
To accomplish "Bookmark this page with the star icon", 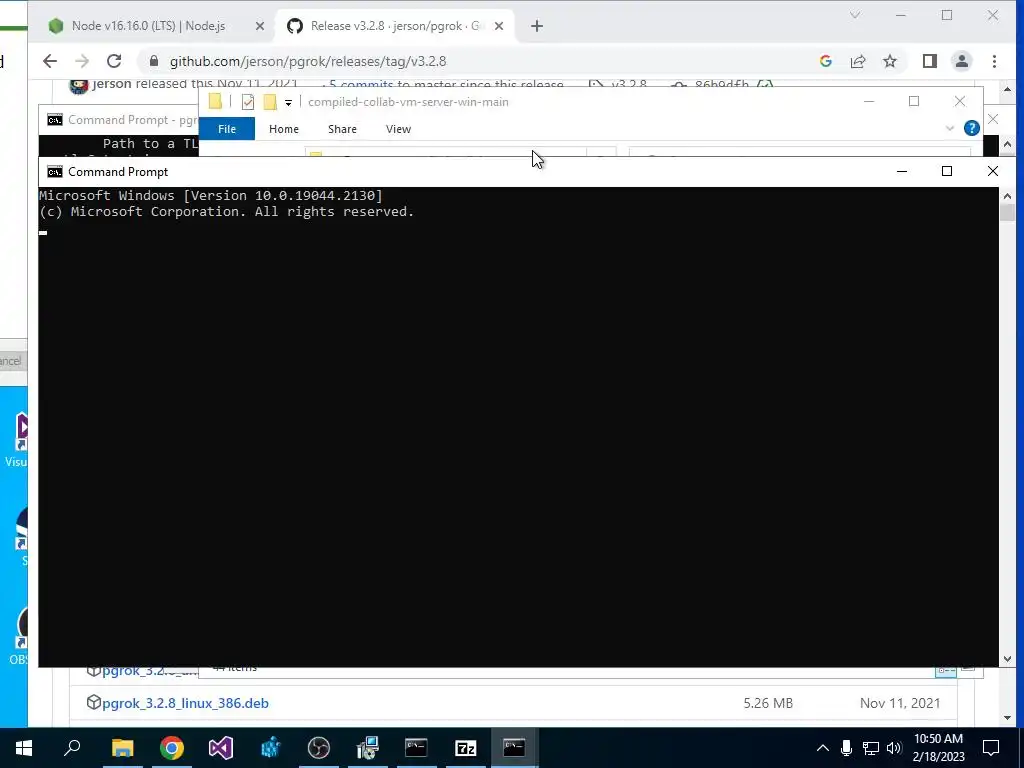I will point(890,61).
